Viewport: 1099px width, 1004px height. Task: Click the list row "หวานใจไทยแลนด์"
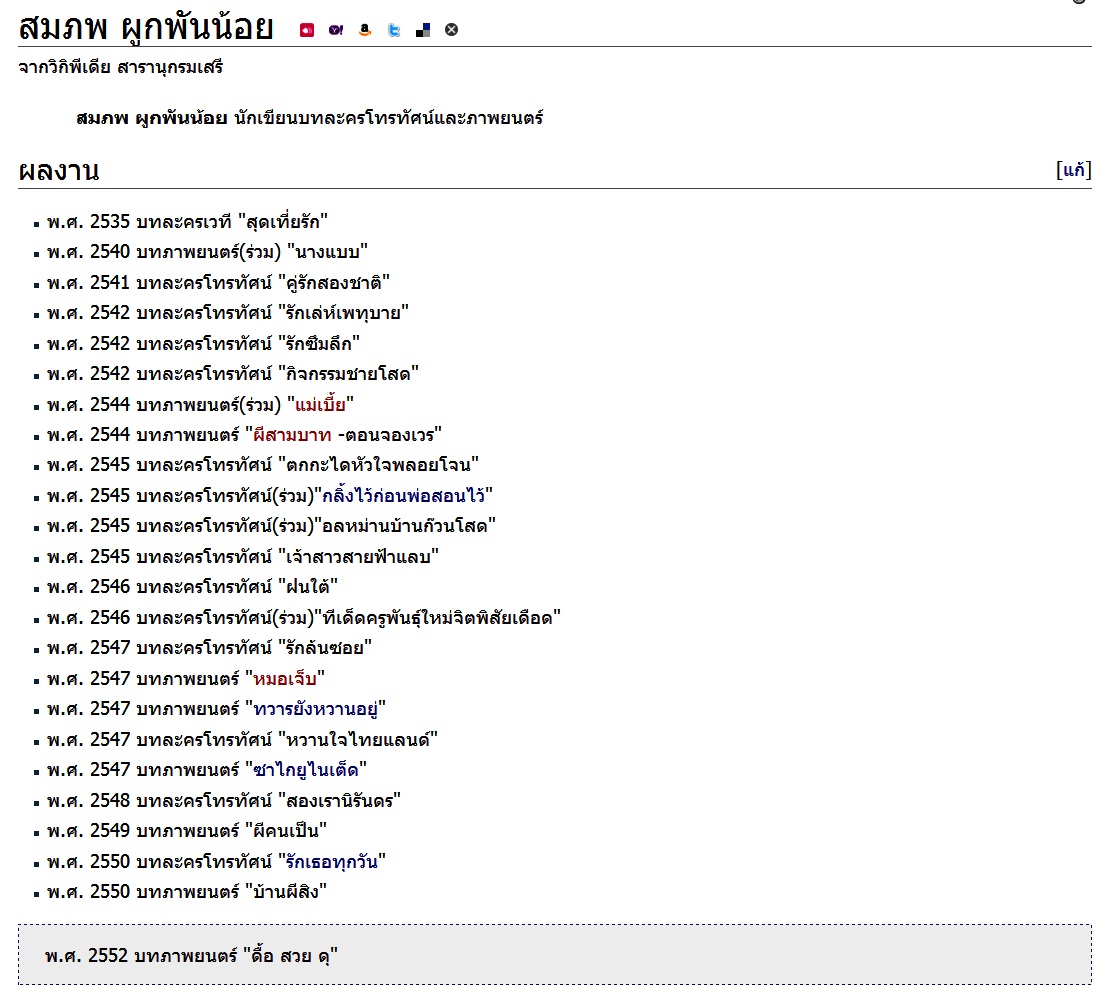(243, 740)
